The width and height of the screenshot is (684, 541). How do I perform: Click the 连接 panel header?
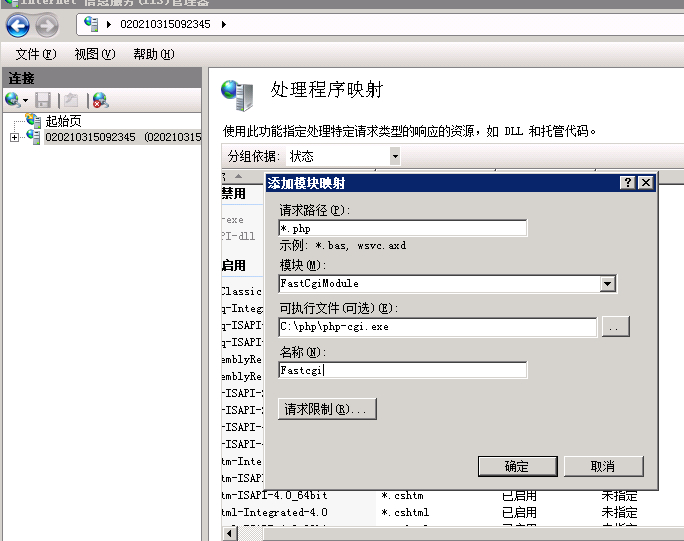[102, 78]
